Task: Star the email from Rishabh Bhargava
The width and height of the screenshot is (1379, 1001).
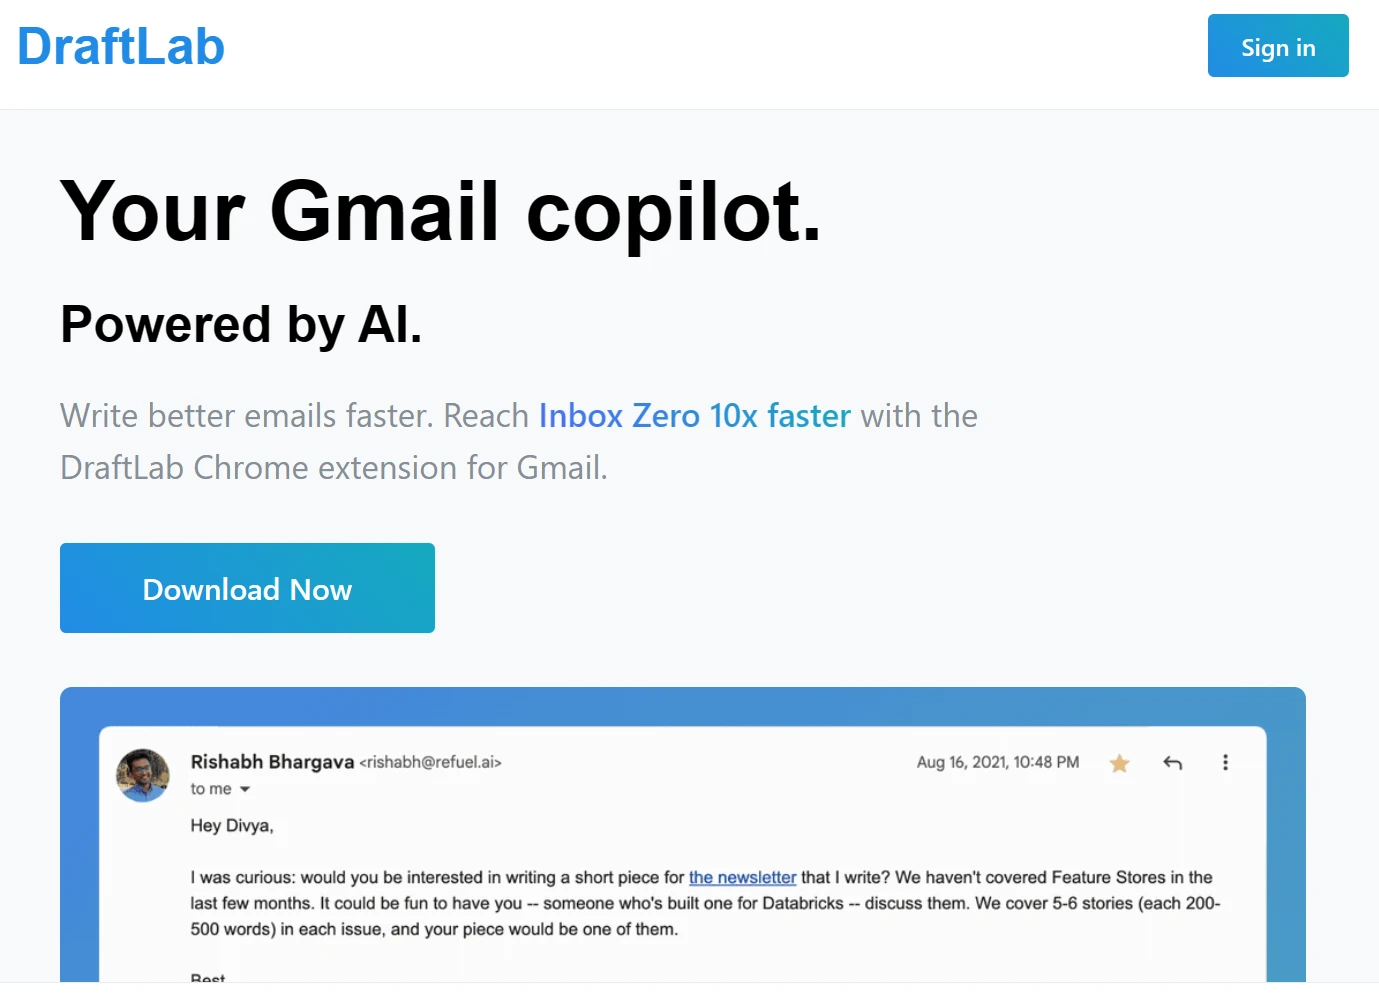Action: (x=1119, y=764)
